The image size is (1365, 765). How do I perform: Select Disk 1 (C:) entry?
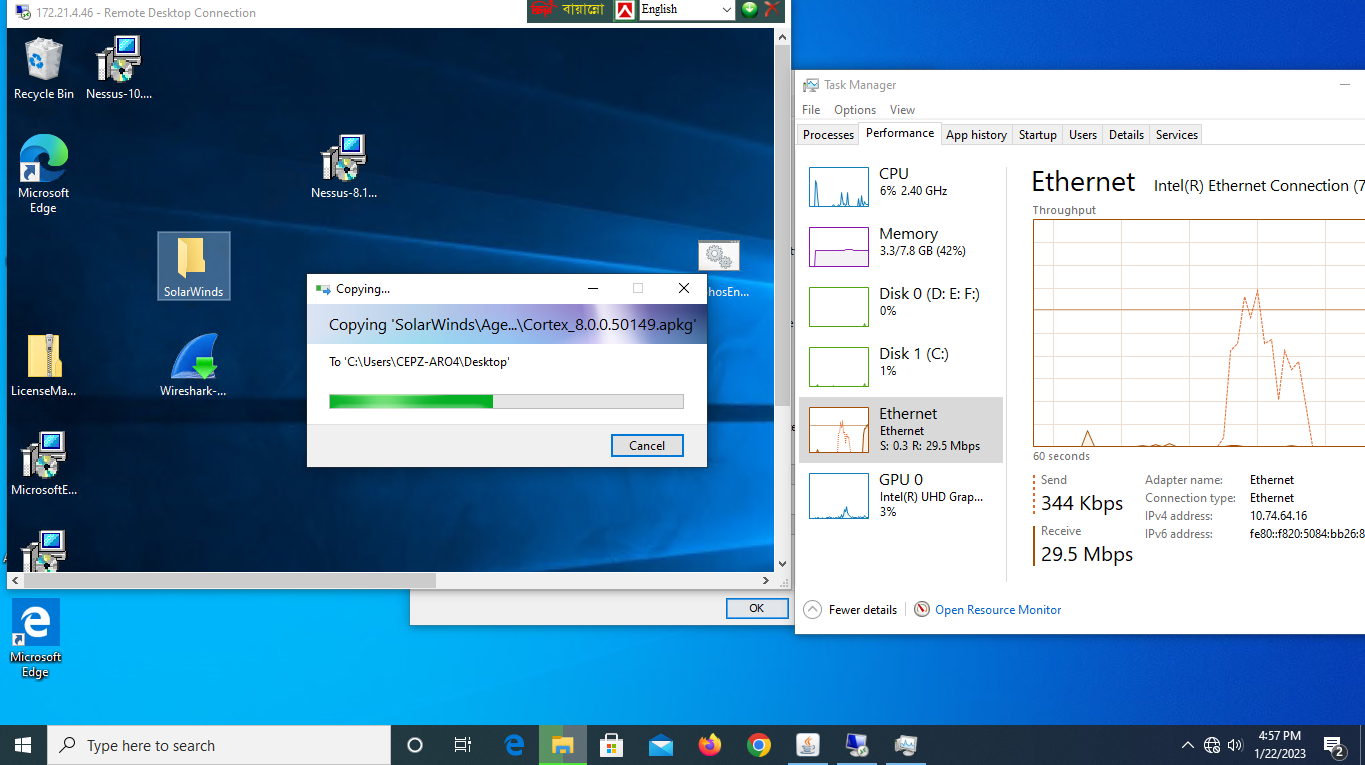(900, 367)
